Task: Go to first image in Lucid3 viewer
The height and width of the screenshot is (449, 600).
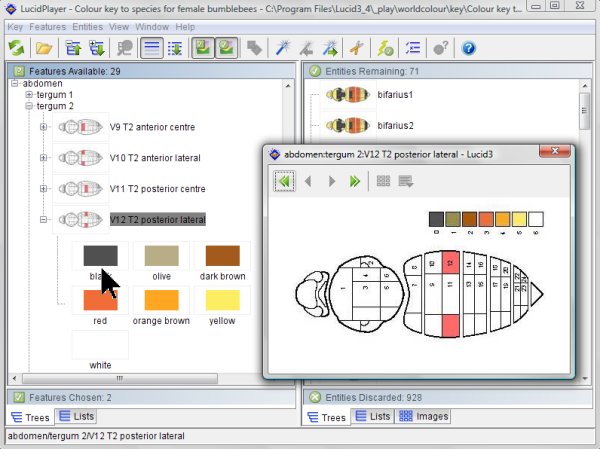Action: click(x=284, y=181)
